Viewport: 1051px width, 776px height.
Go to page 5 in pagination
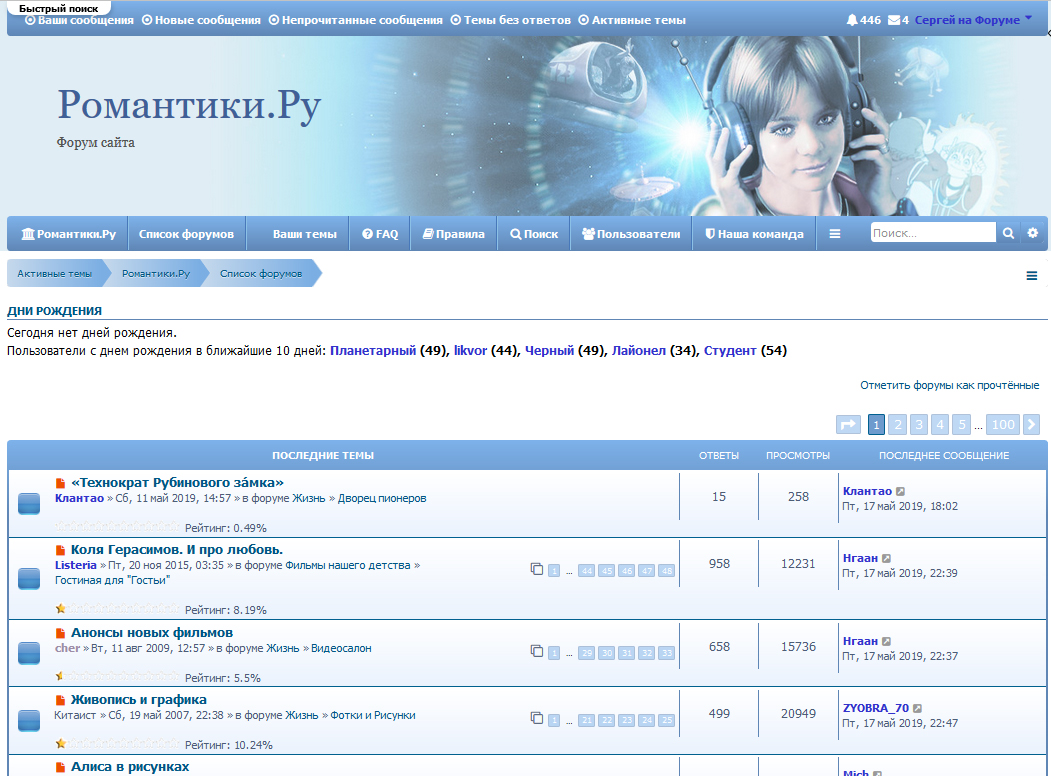[x=961, y=424]
